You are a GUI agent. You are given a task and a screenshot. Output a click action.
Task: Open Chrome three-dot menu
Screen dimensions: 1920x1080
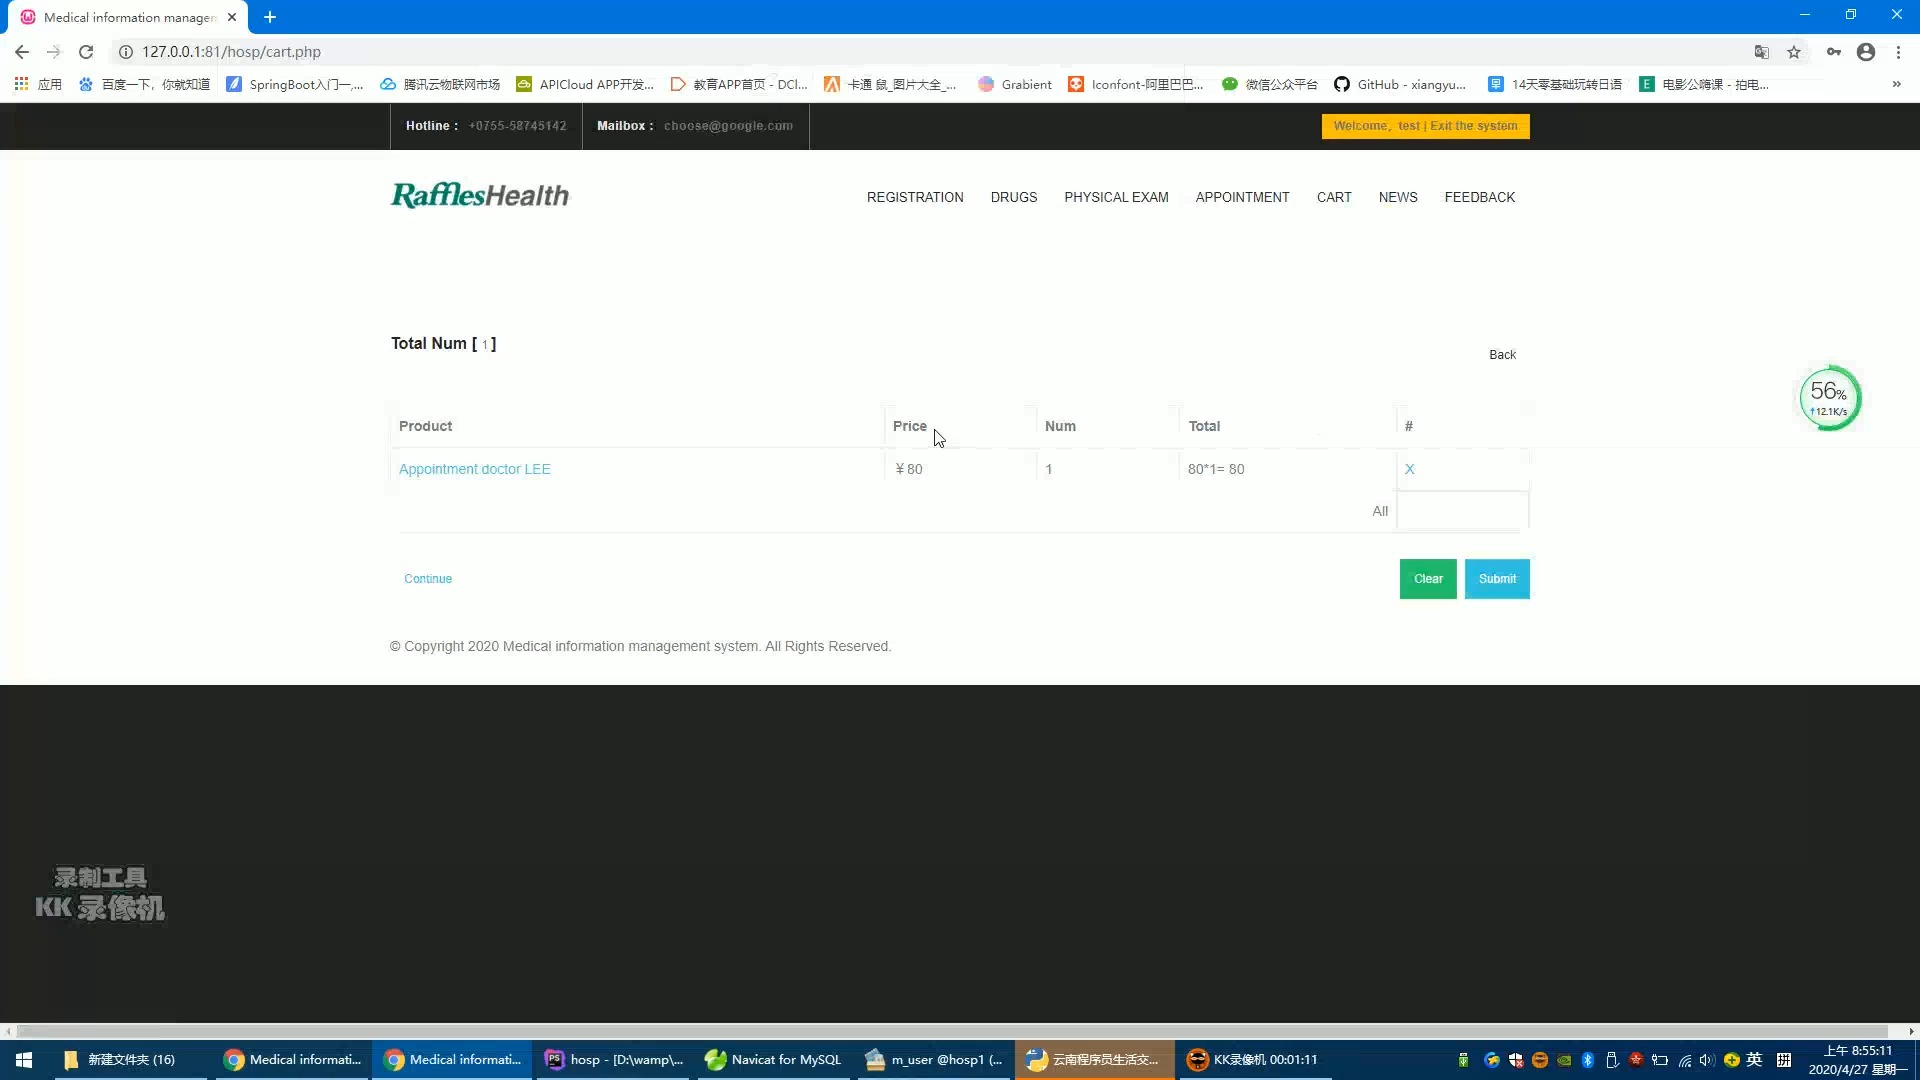[1898, 52]
